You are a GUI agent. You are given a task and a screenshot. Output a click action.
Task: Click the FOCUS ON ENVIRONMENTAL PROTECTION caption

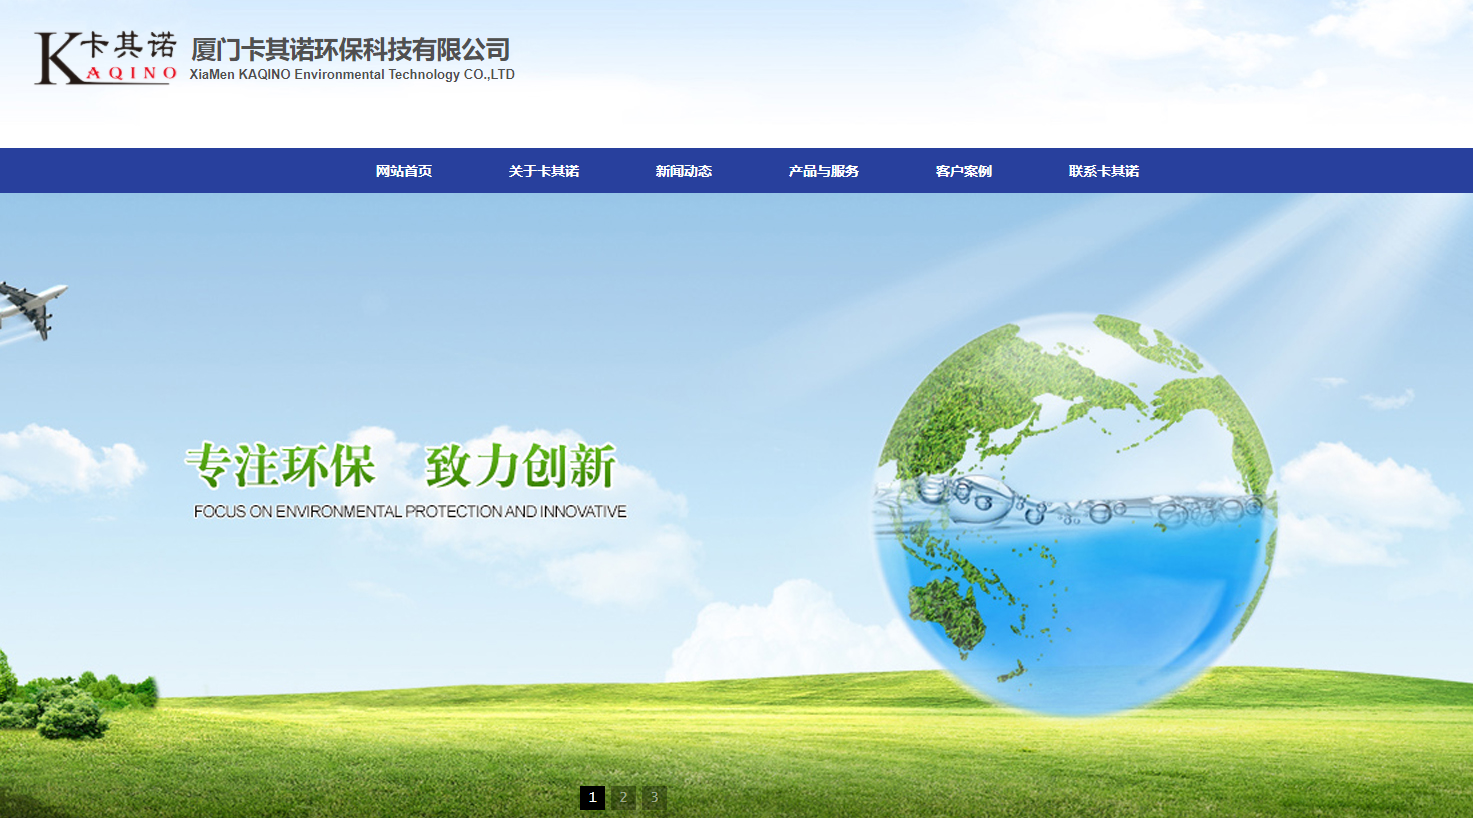pos(410,511)
